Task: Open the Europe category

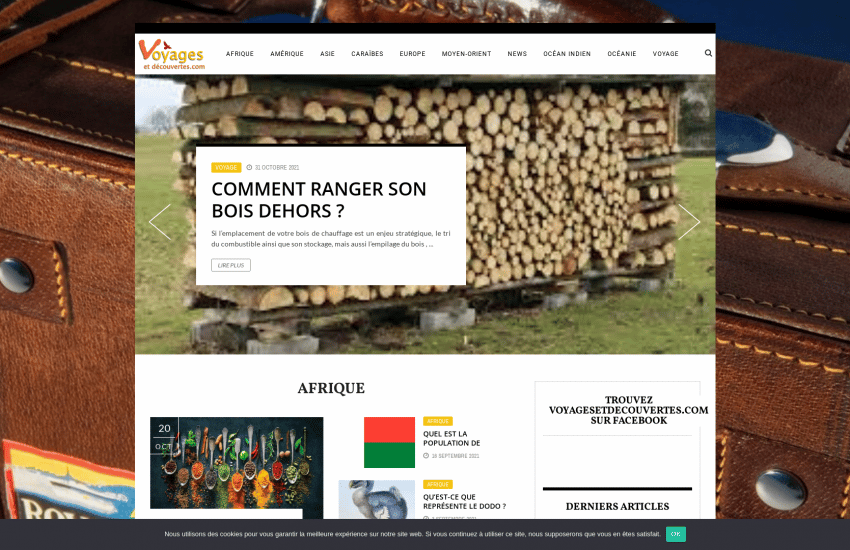Action: (x=412, y=54)
